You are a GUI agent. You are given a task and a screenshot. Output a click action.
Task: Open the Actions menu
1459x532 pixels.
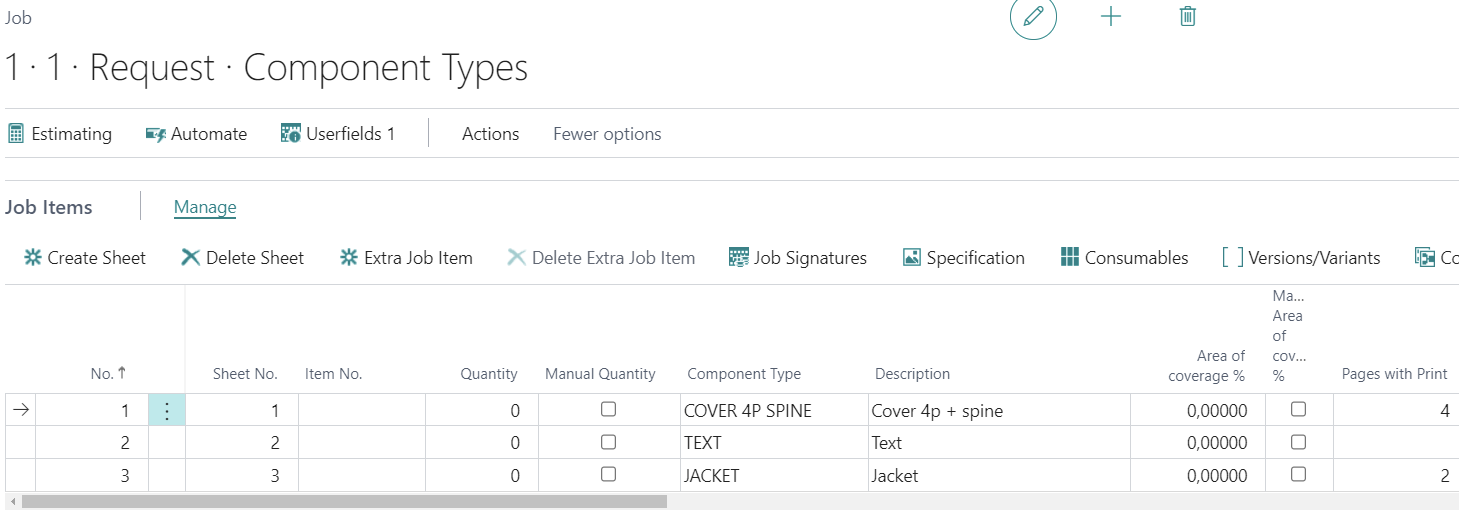(490, 134)
